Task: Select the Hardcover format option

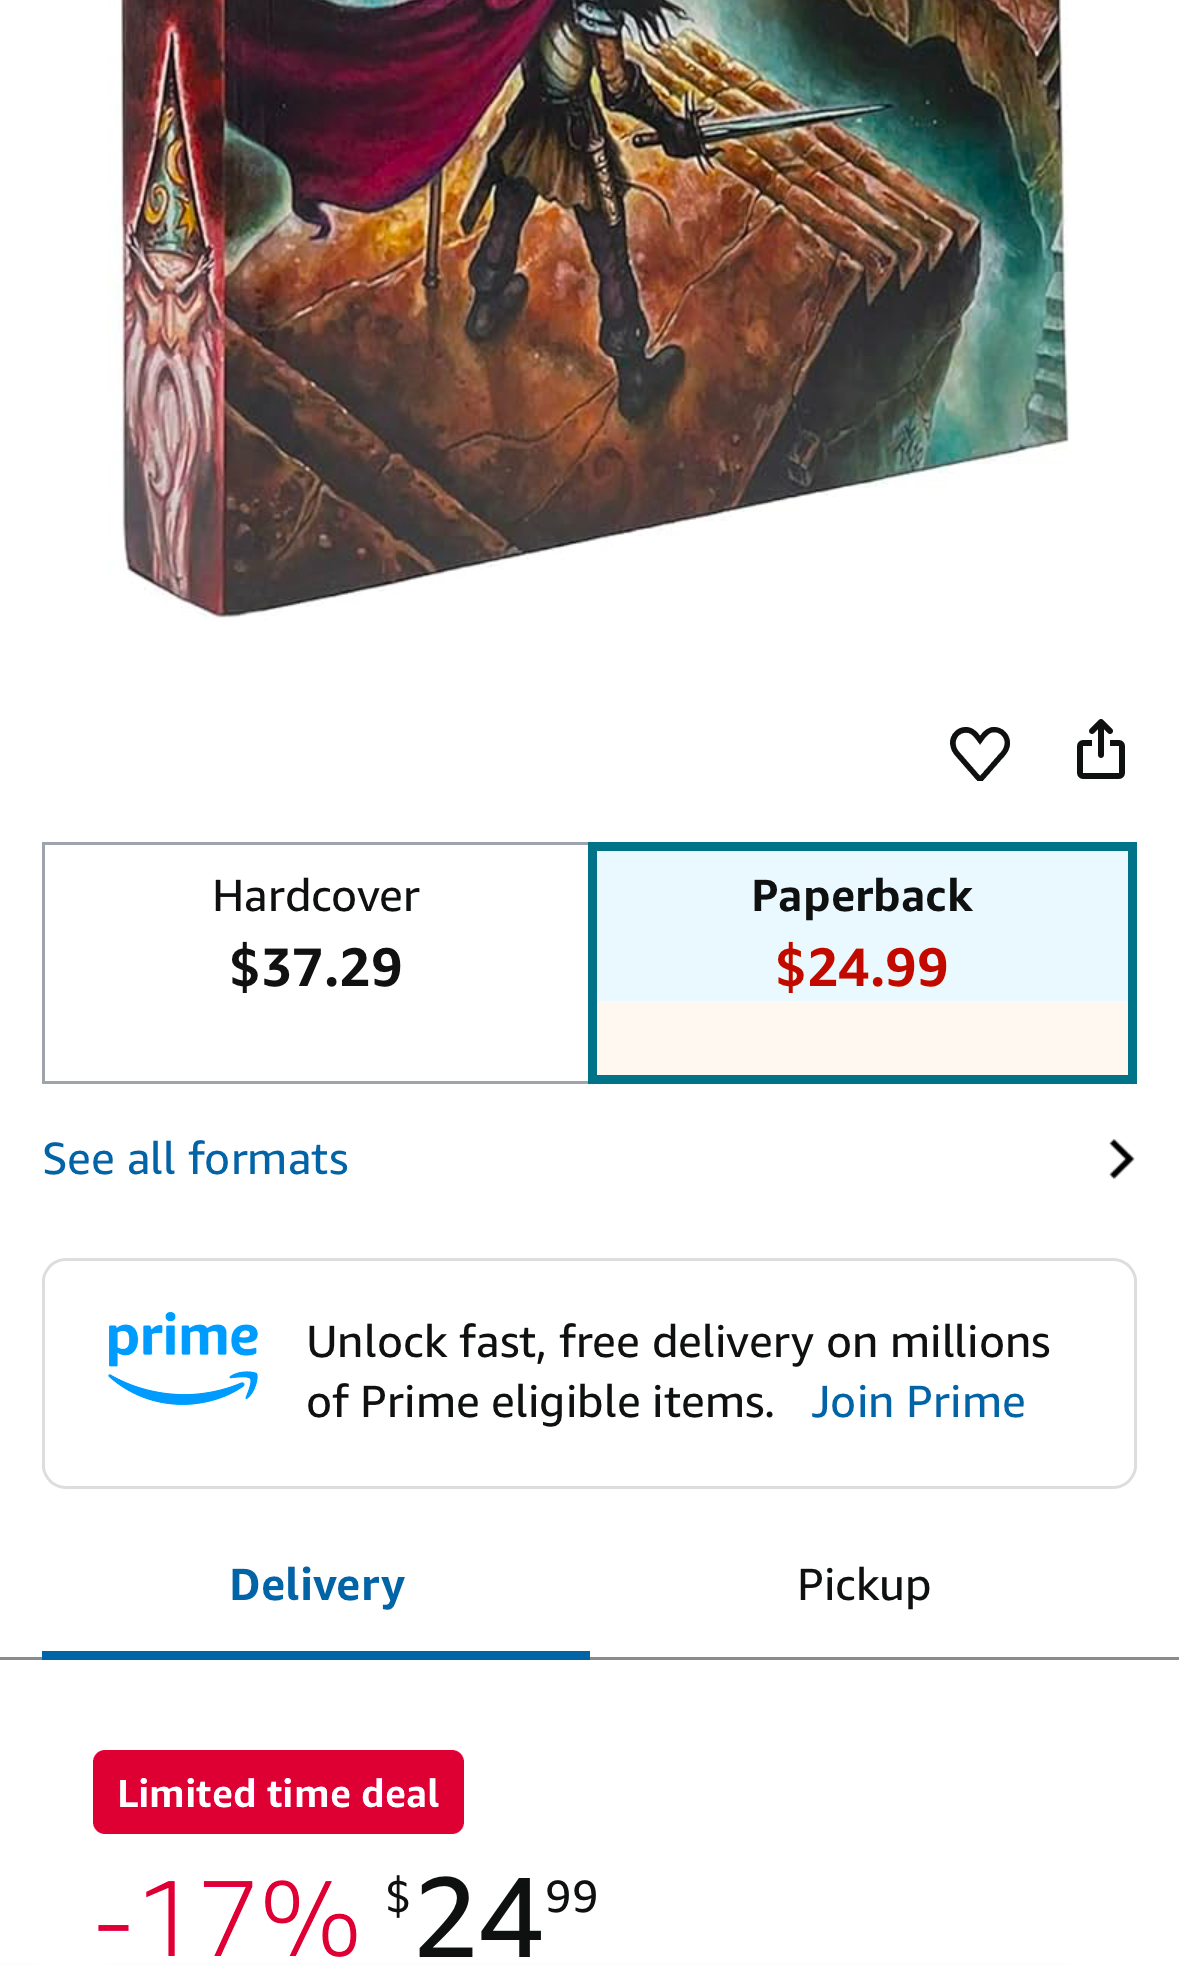Action: (316, 963)
